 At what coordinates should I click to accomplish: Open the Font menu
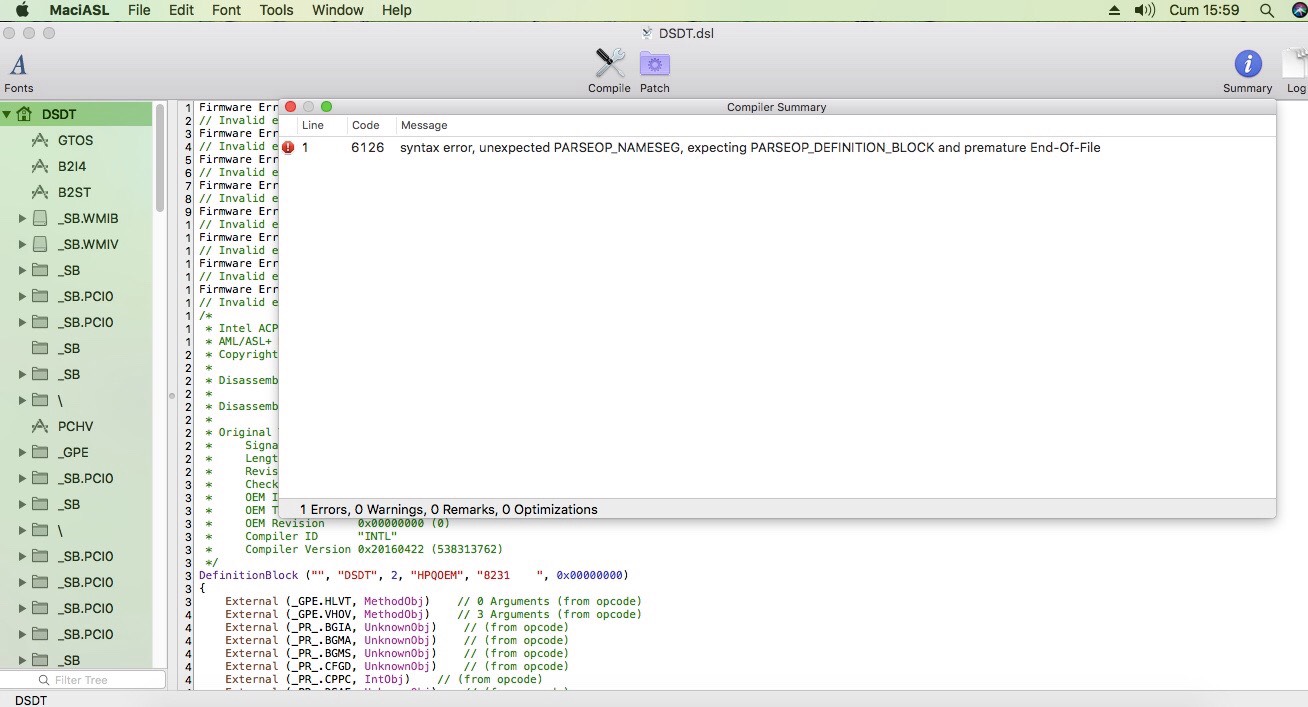pyautogui.click(x=227, y=10)
